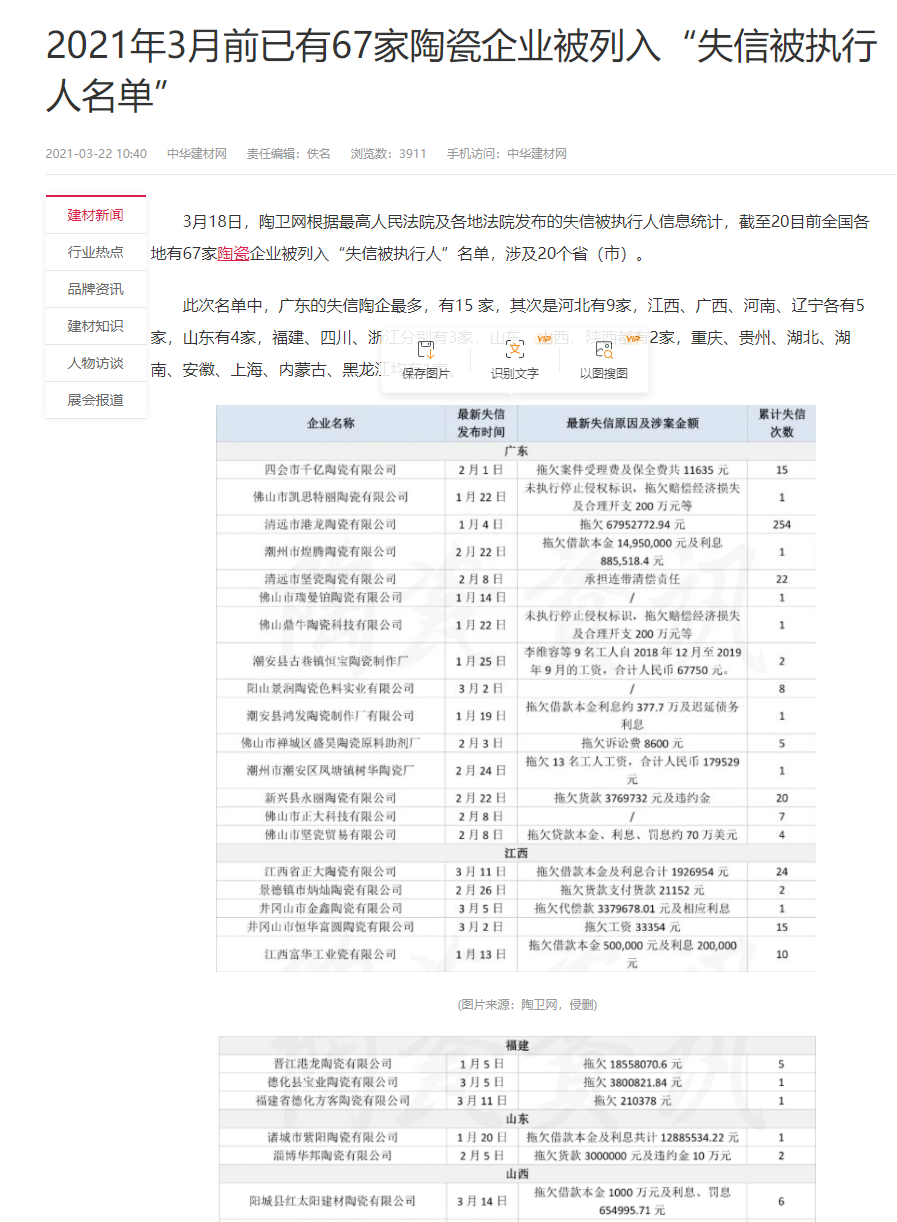This screenshot has height=1222, width=897.
Task: Click 企业名称 table column header
Action: point(331,423)
